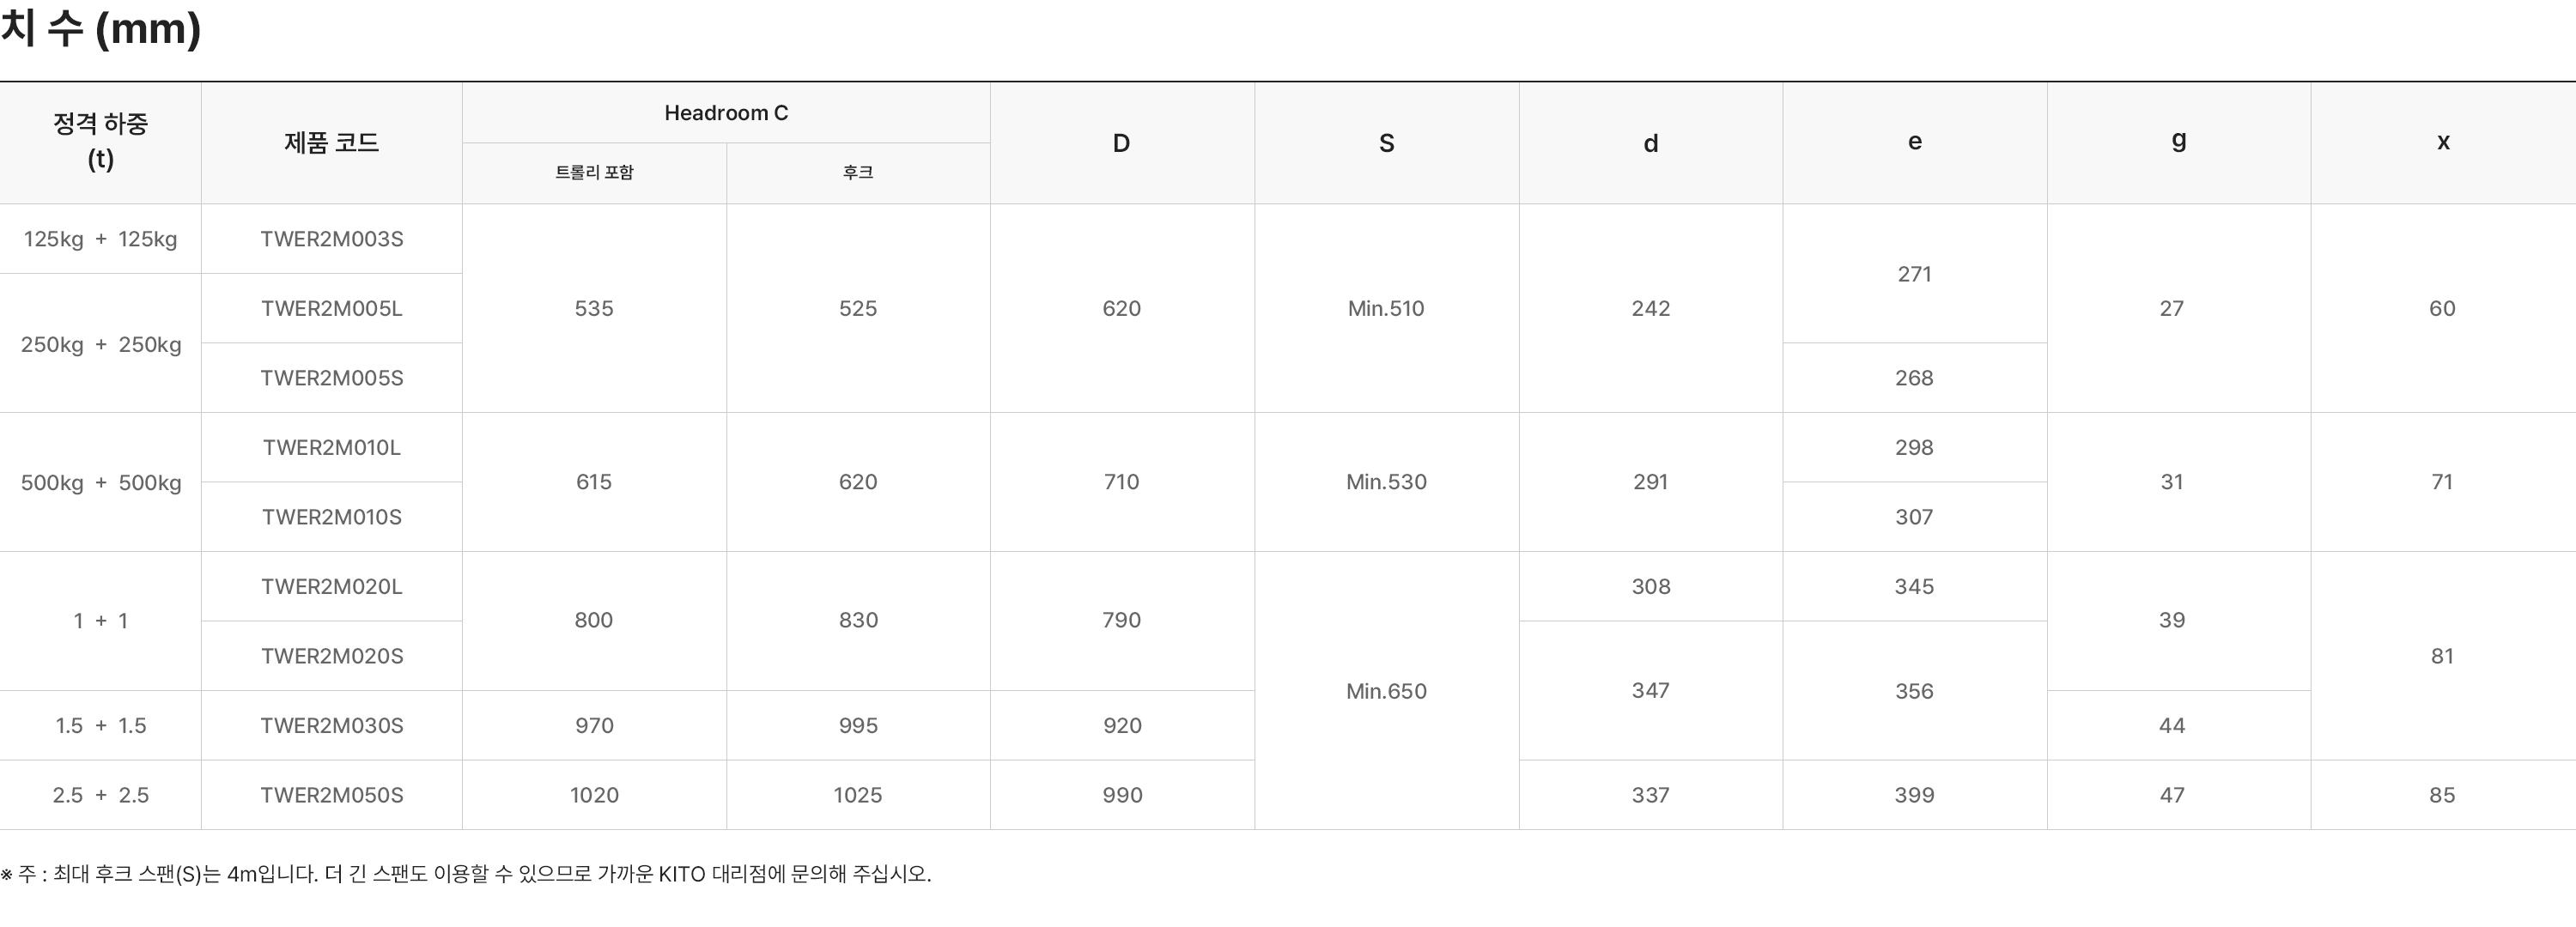The image size is (2576, 927).
Task: Click the 125kg + 125kg load cell
Action: (100, 239)
